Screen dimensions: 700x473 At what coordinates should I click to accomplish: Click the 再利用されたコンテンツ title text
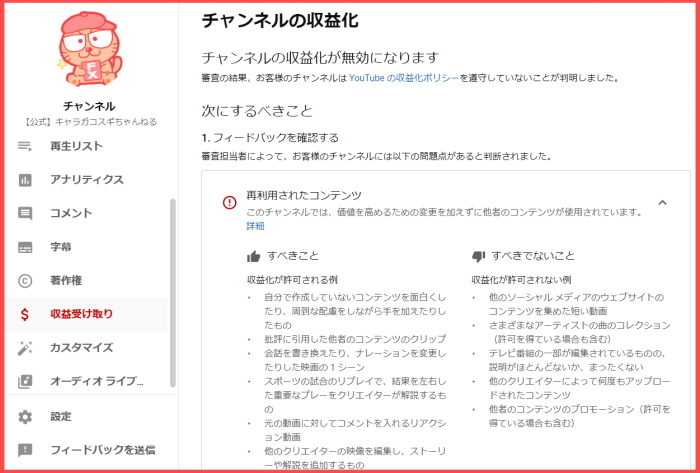point(304,195)
